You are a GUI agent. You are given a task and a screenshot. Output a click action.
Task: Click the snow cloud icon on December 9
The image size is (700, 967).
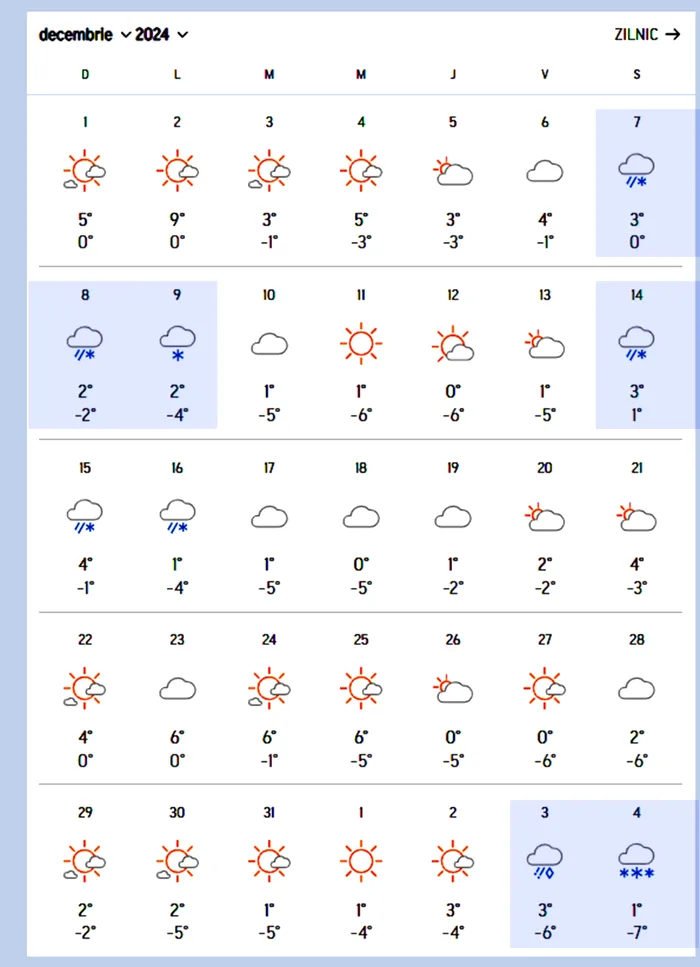coord(177,343)
